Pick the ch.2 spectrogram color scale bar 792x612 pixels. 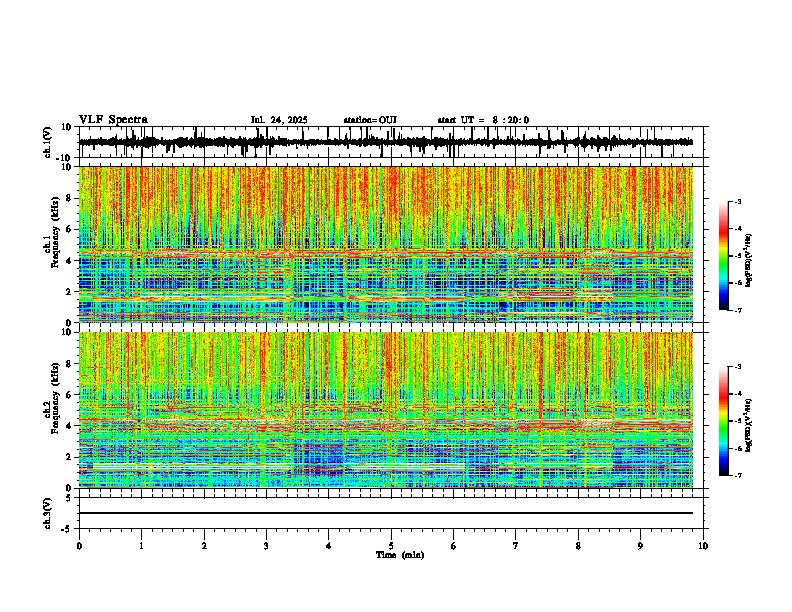[724, 421]
